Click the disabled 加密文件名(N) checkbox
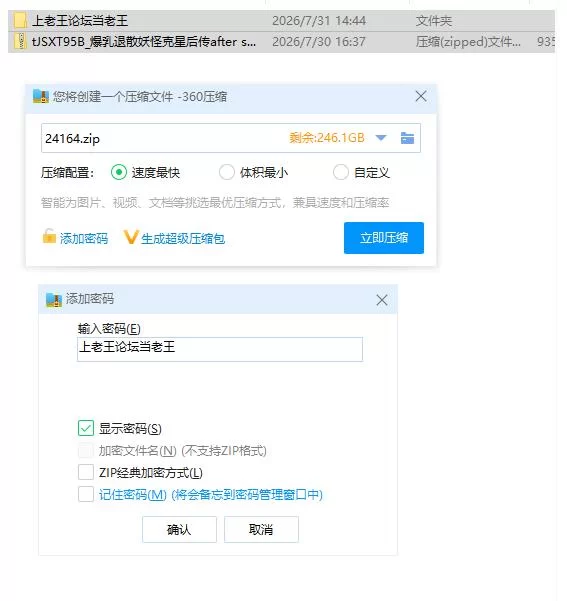Image resolution: width=567 pixels, height=601 pixels. point(86,450)
